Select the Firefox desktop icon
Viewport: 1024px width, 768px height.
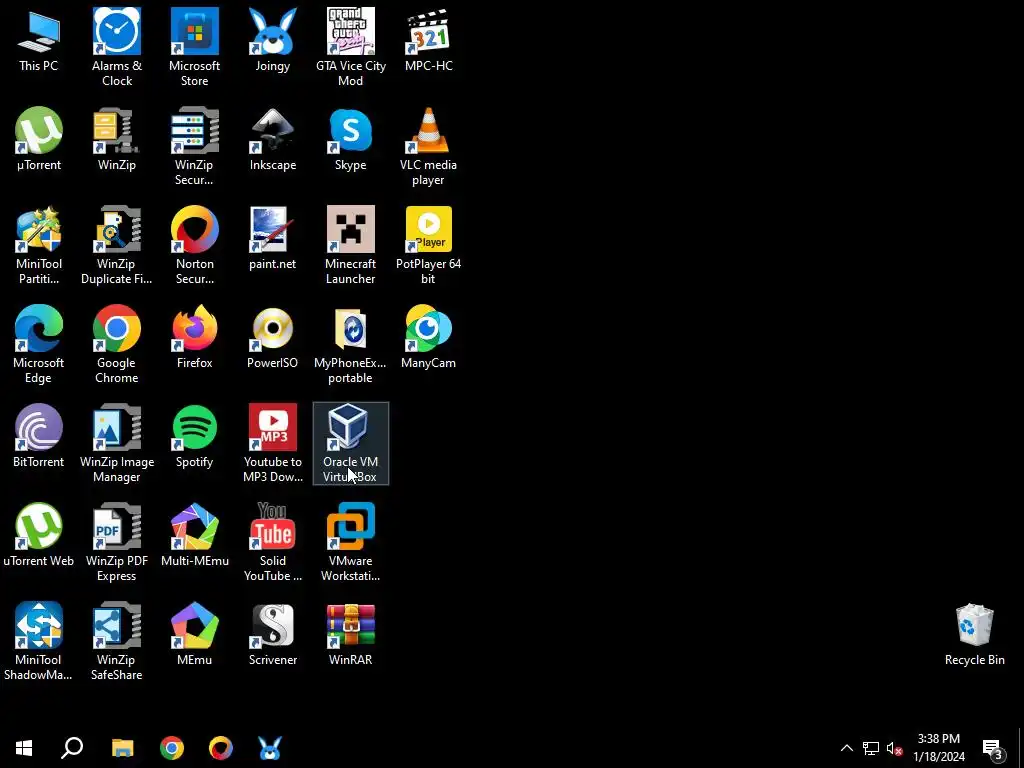coord(195,337)
